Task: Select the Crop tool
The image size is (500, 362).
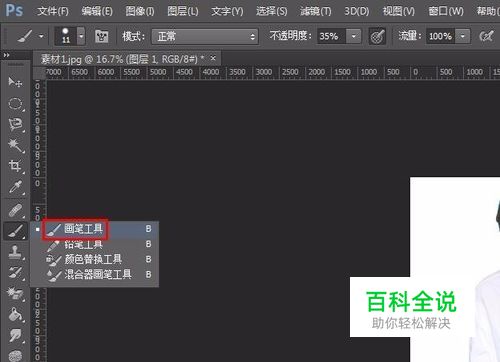Action: [15, 166]
